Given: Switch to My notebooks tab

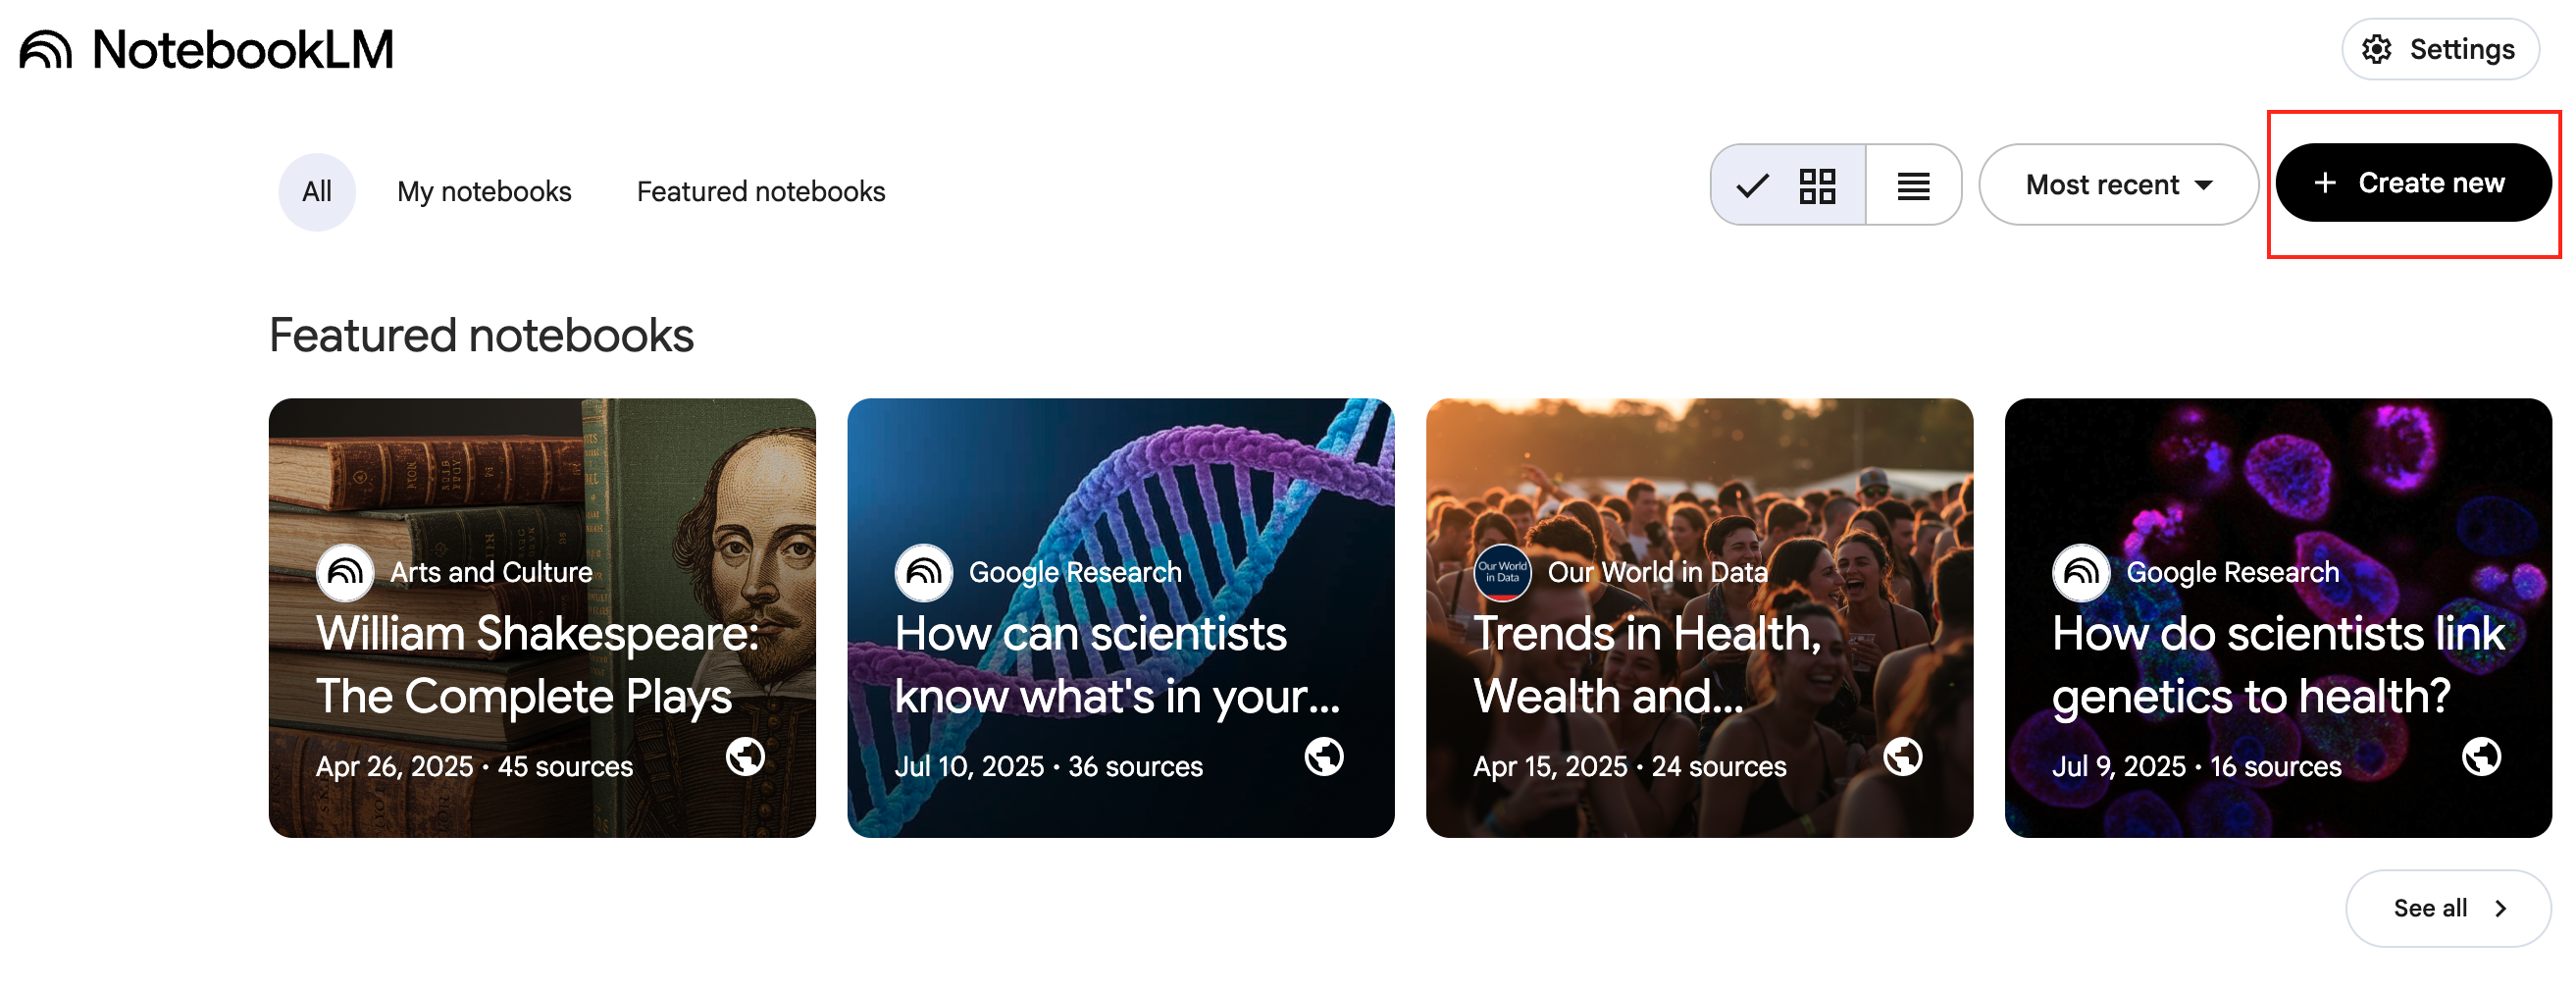Looking at the screenshot, I should pos(484,191).
